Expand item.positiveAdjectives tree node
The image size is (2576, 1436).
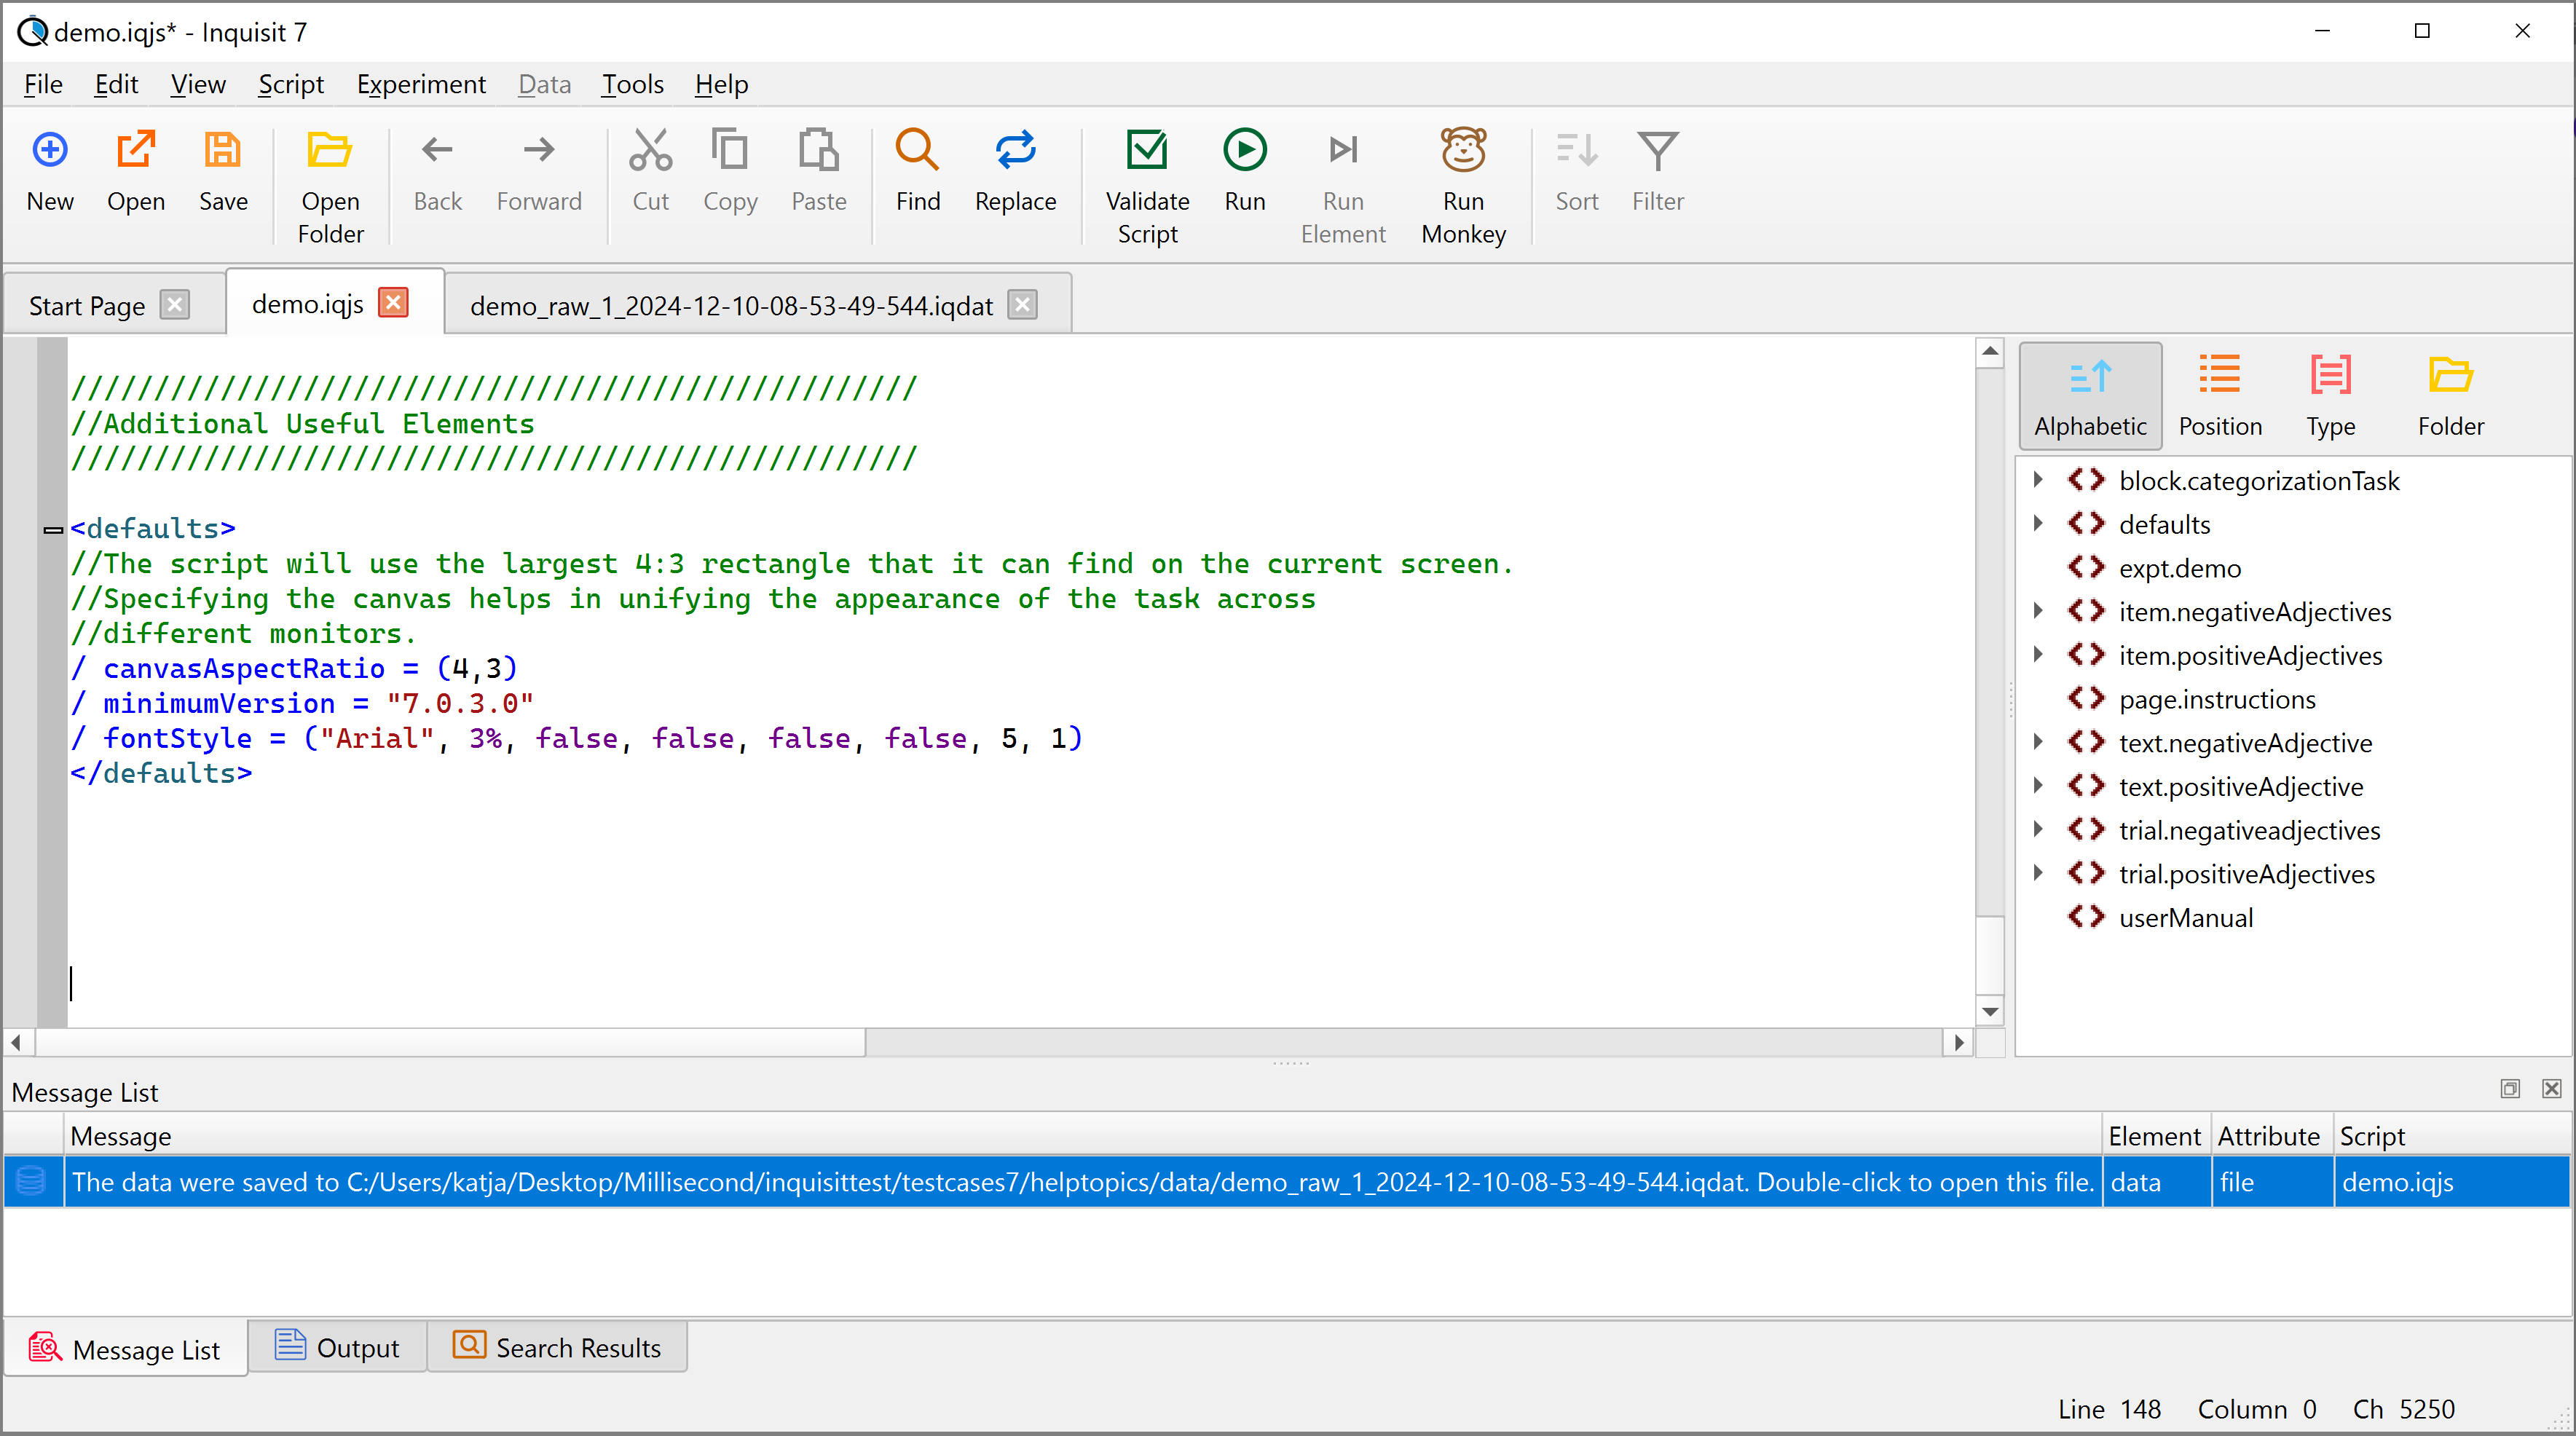click(x=2038, y=655)
